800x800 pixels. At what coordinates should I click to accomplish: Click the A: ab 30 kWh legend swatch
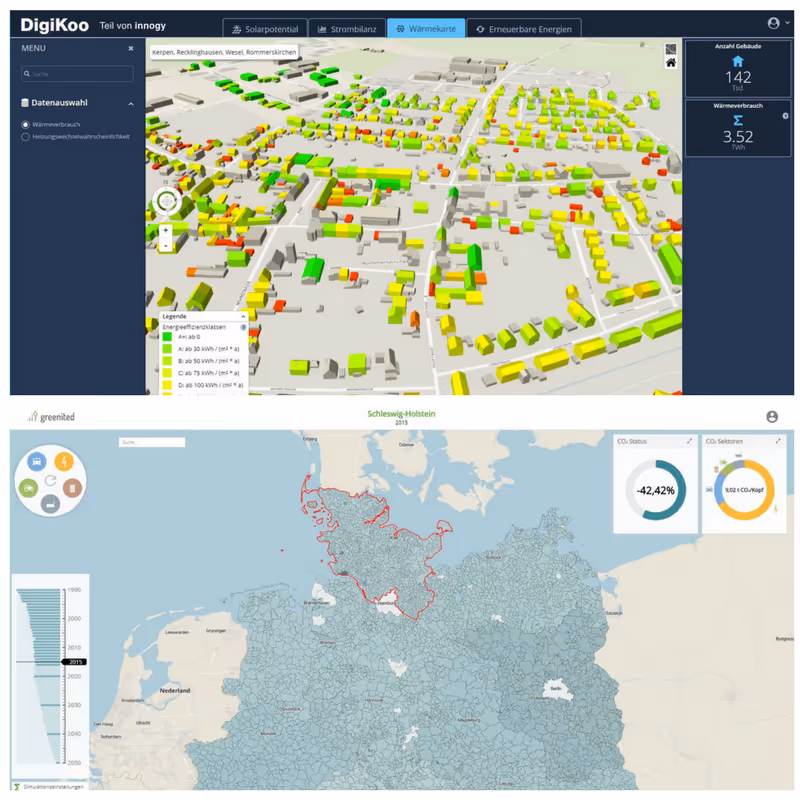[167, 349]
